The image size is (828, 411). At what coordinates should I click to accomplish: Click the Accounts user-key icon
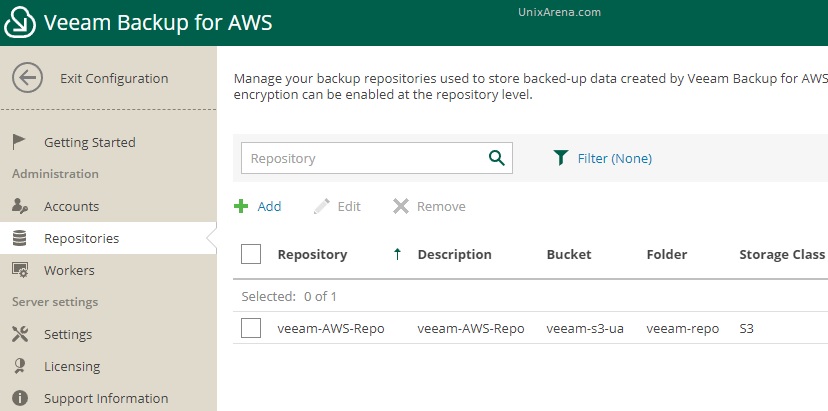coord(20,206)
